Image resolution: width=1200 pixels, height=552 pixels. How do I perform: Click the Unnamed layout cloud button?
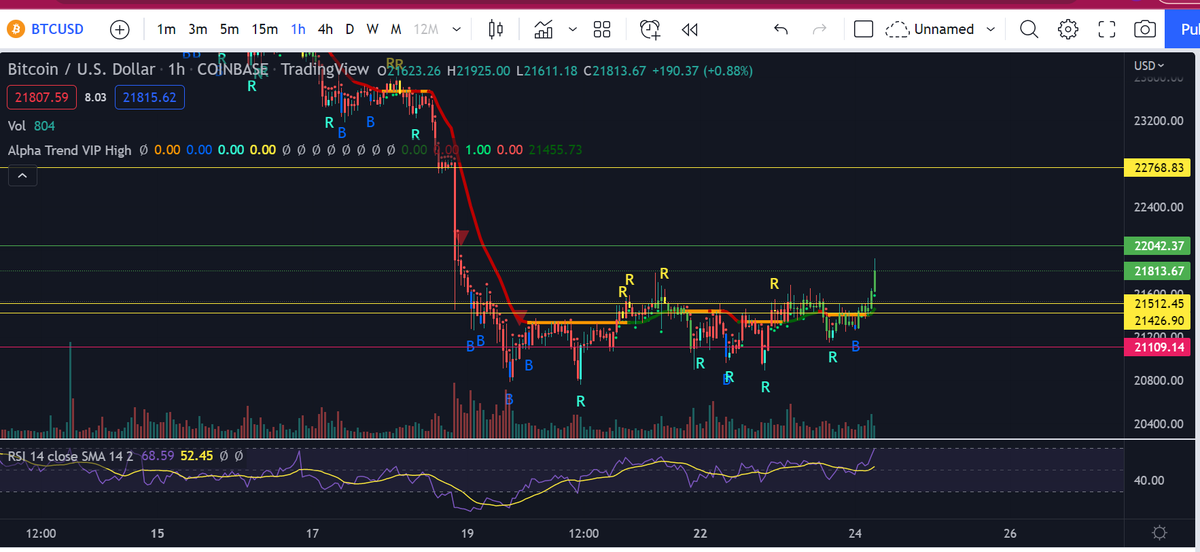pos(930,29)
